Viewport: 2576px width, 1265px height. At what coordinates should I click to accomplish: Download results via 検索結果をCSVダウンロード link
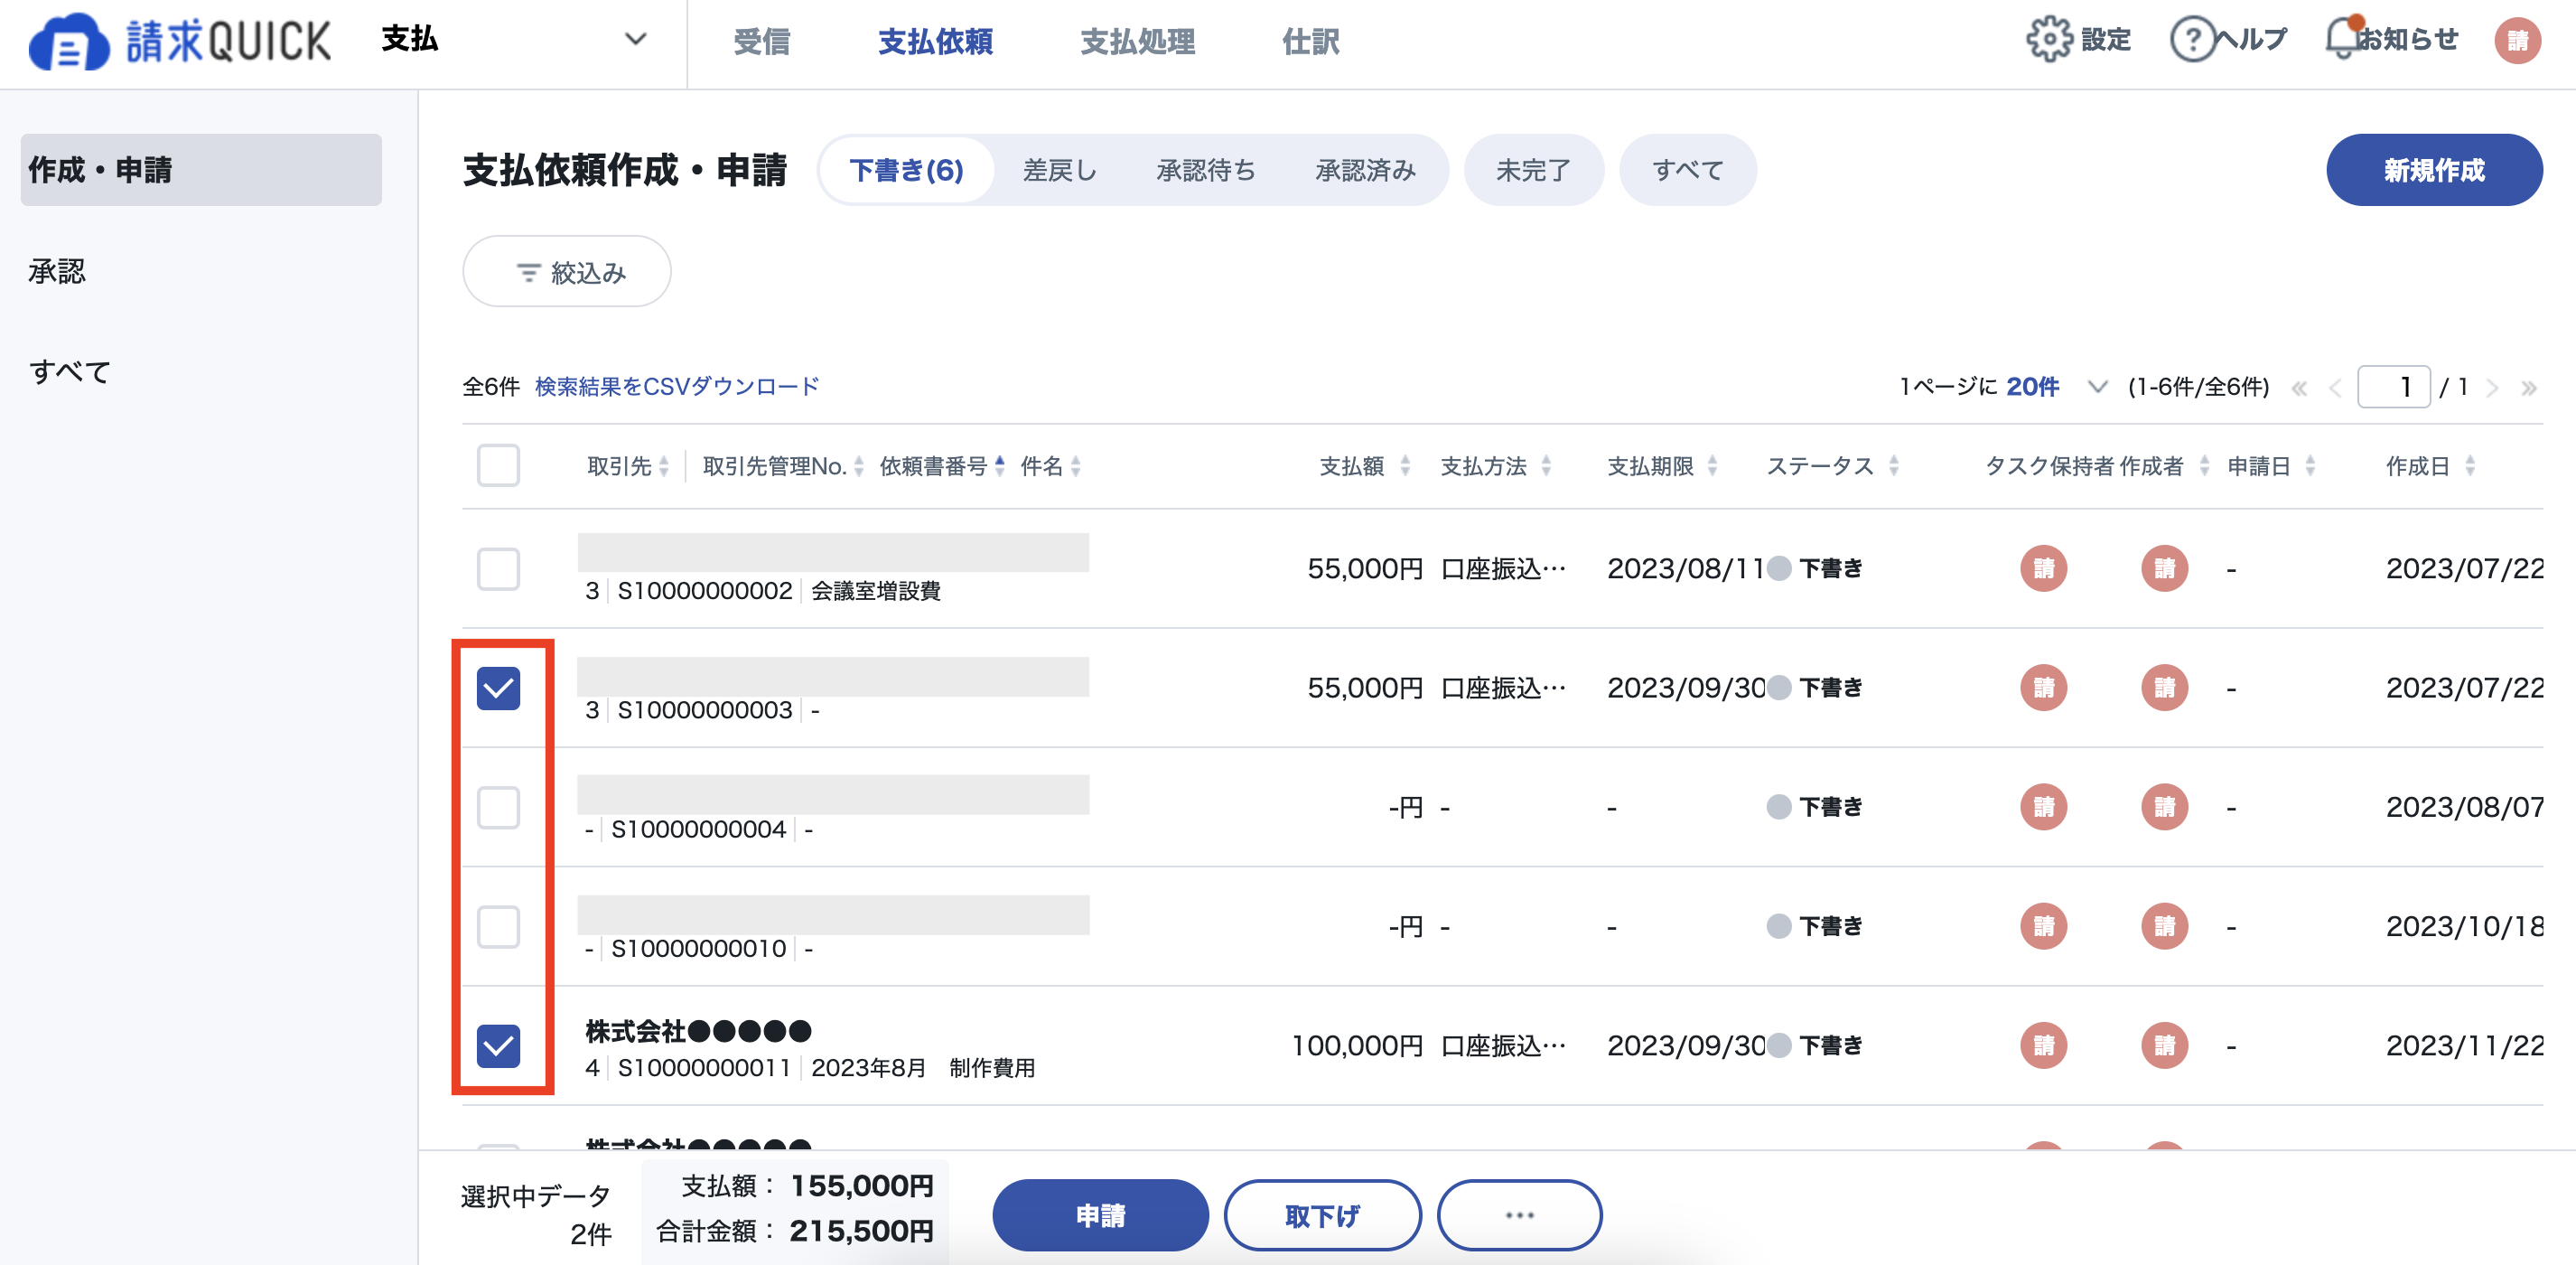(677, 387)
